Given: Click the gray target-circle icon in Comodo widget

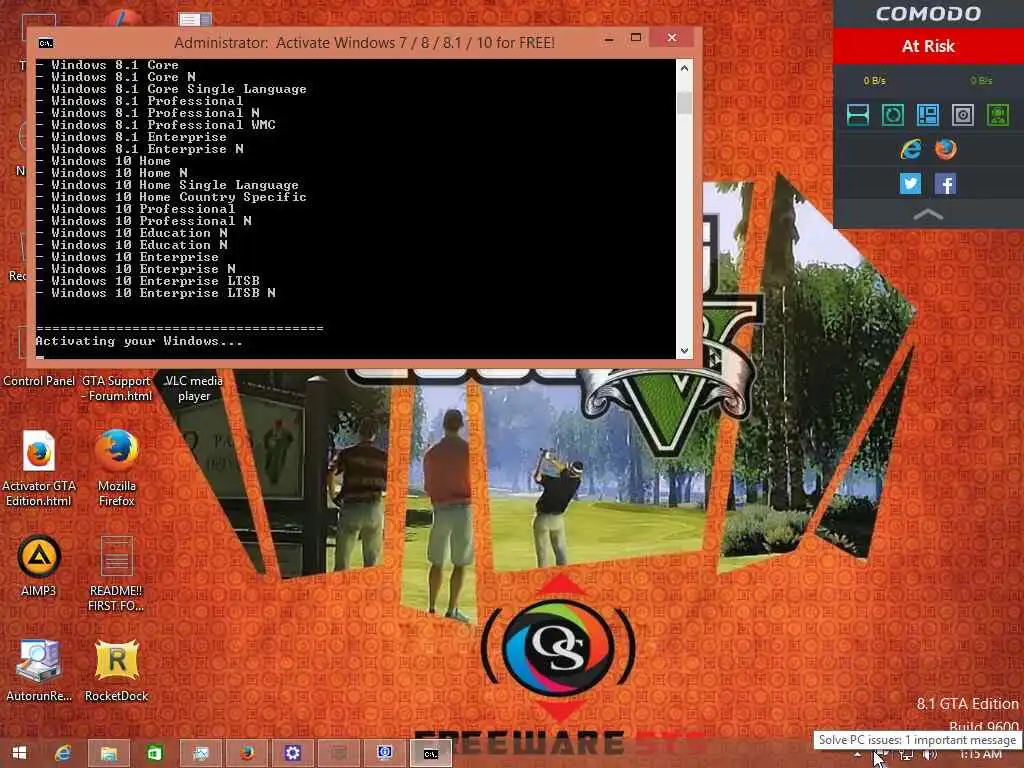Looking at the screenshot, I should pyautogui.click(x=963, y=115).
